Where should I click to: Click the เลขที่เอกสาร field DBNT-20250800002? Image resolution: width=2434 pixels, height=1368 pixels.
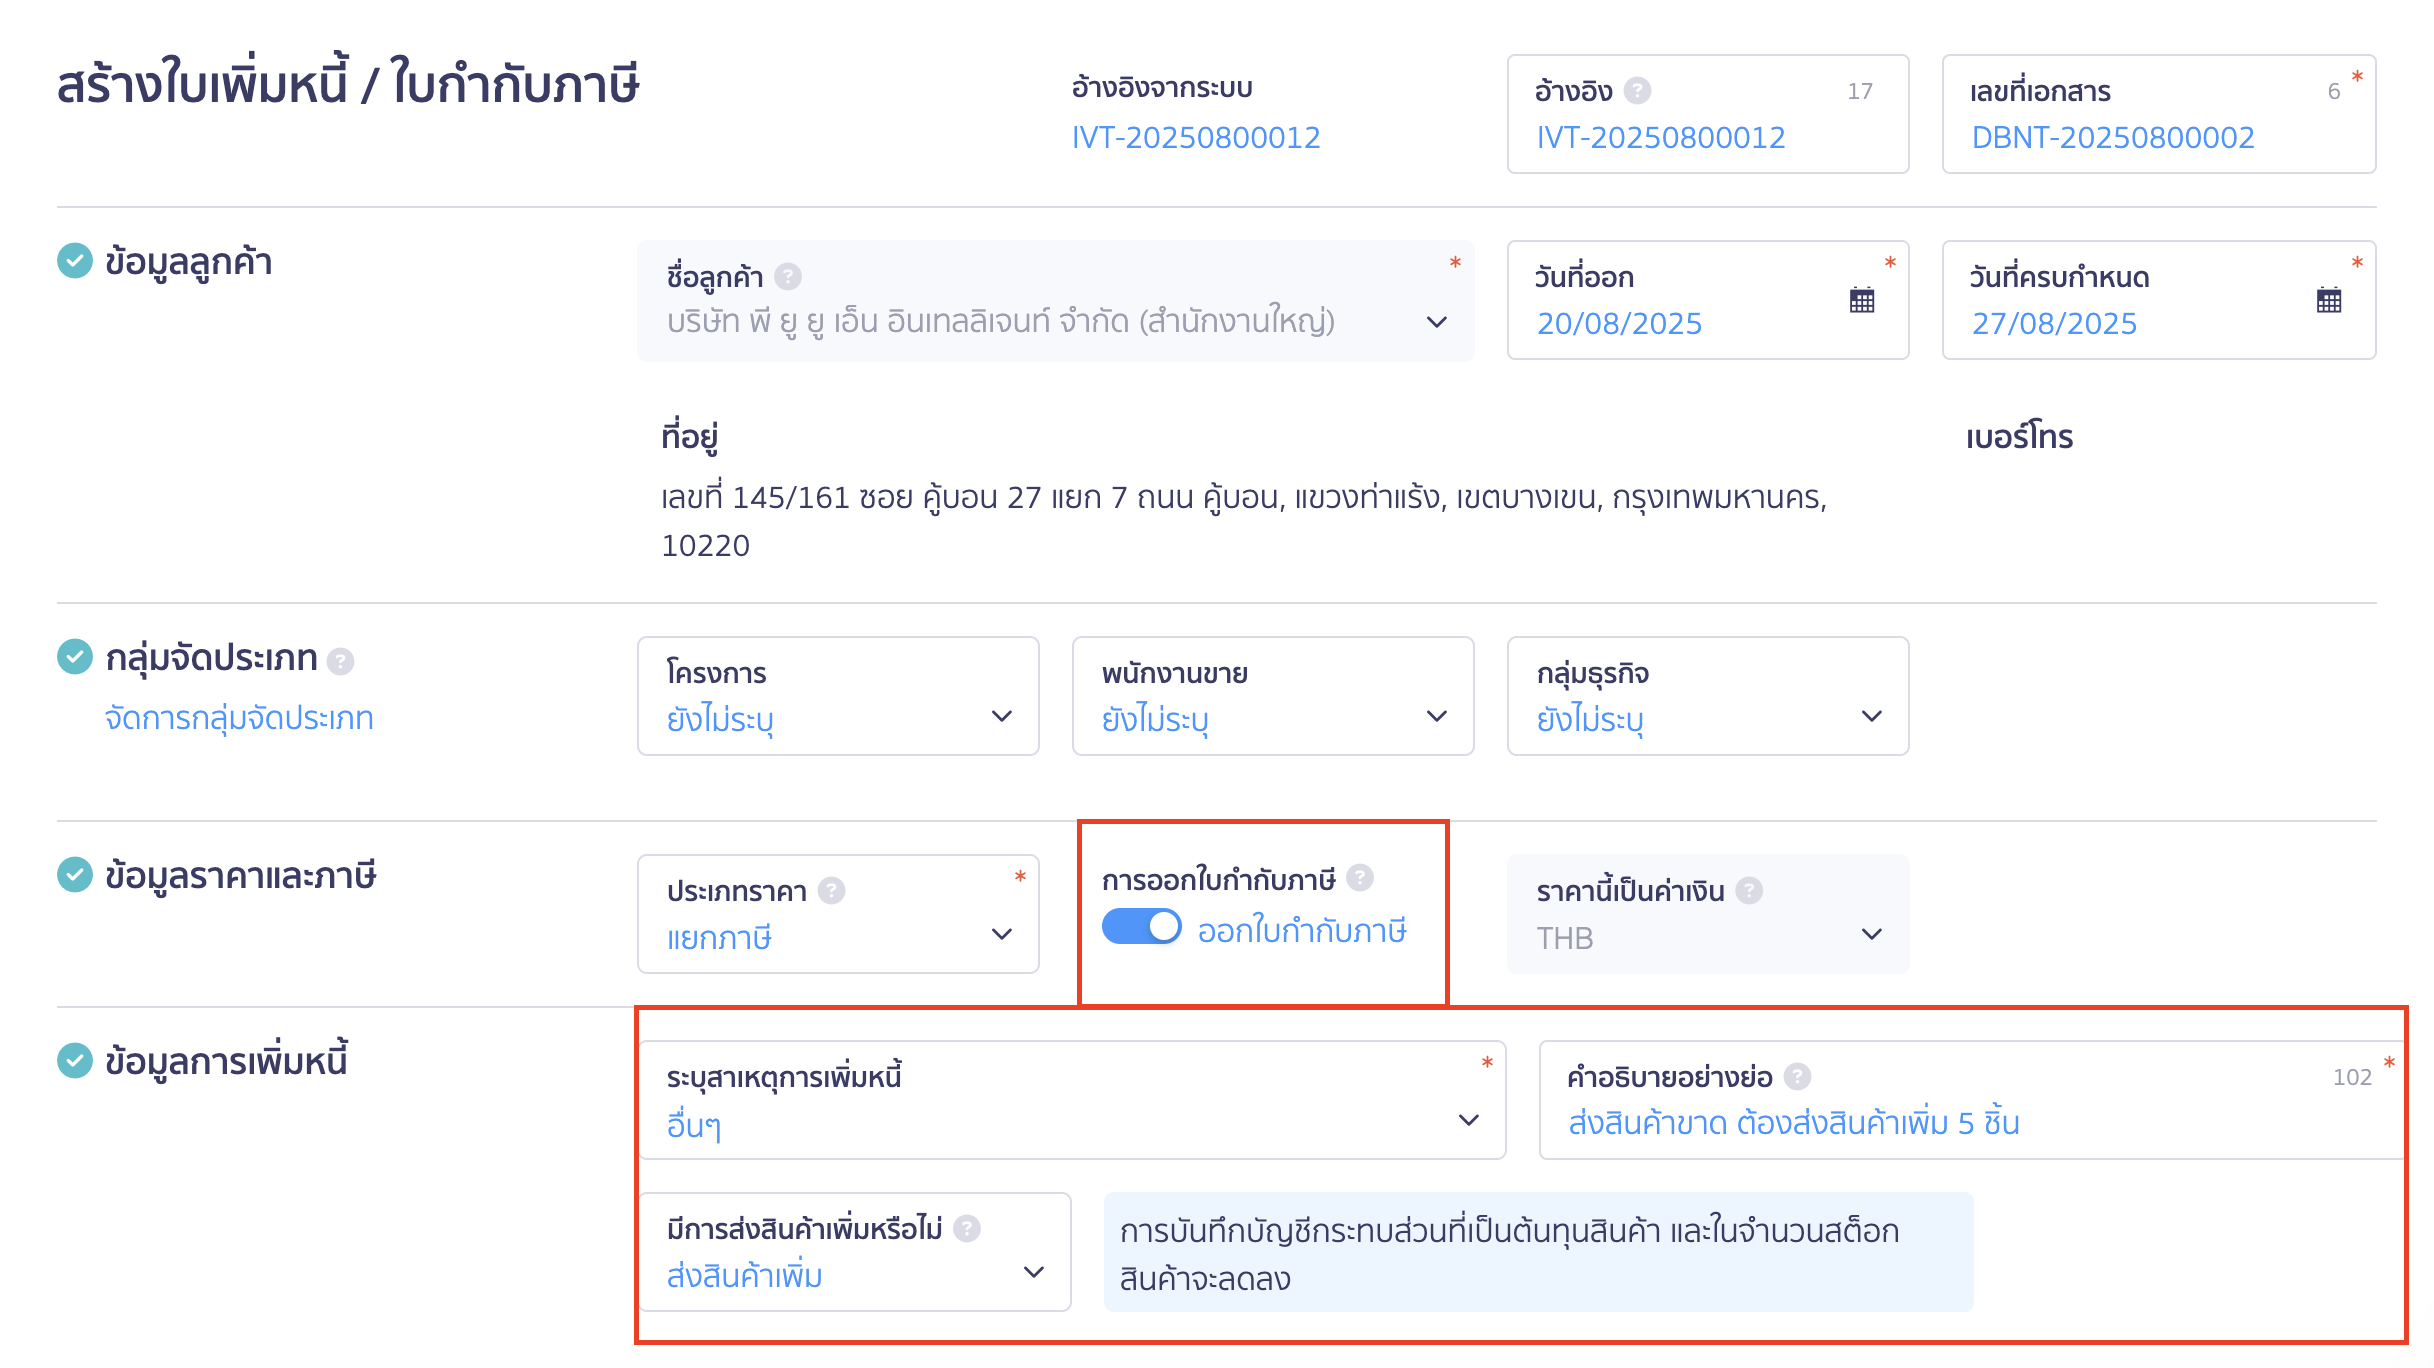pos(2159,114)
